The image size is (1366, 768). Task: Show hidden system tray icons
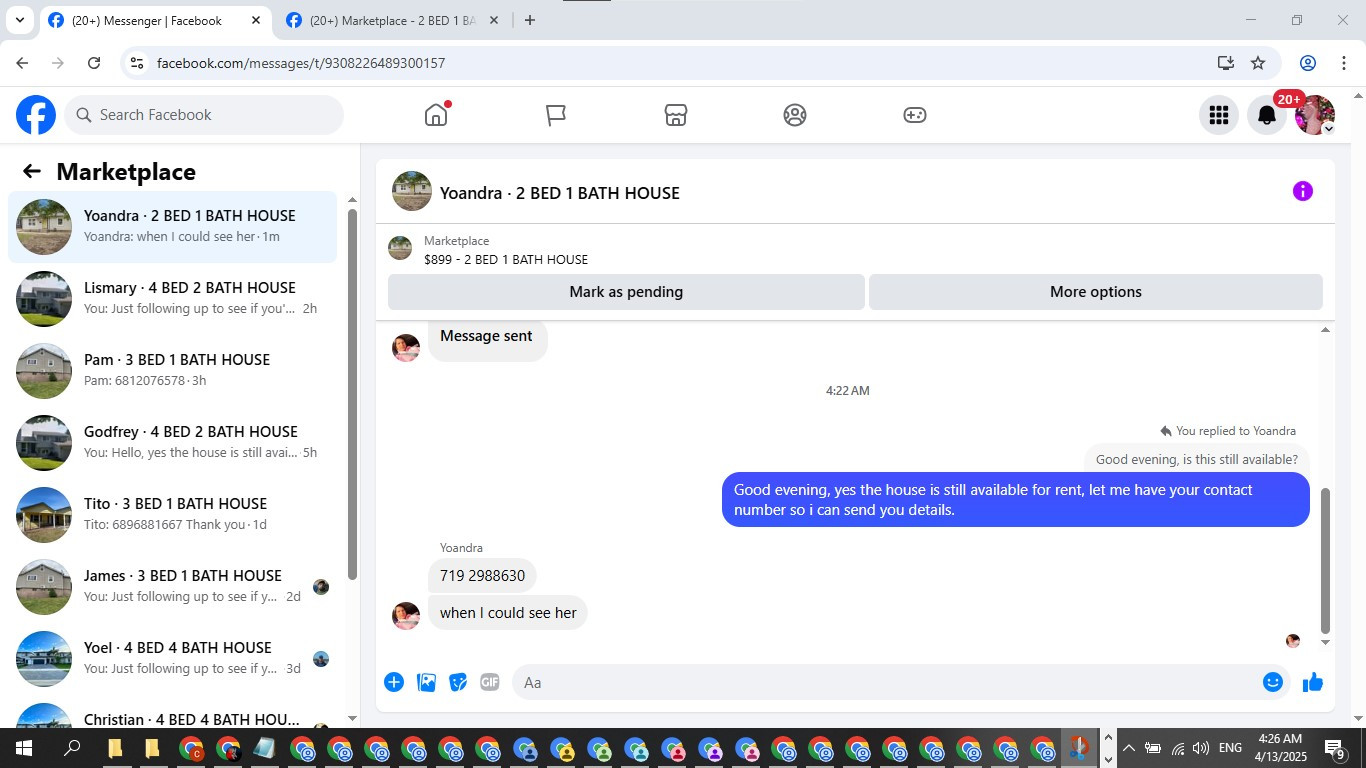click(1129, 748)
